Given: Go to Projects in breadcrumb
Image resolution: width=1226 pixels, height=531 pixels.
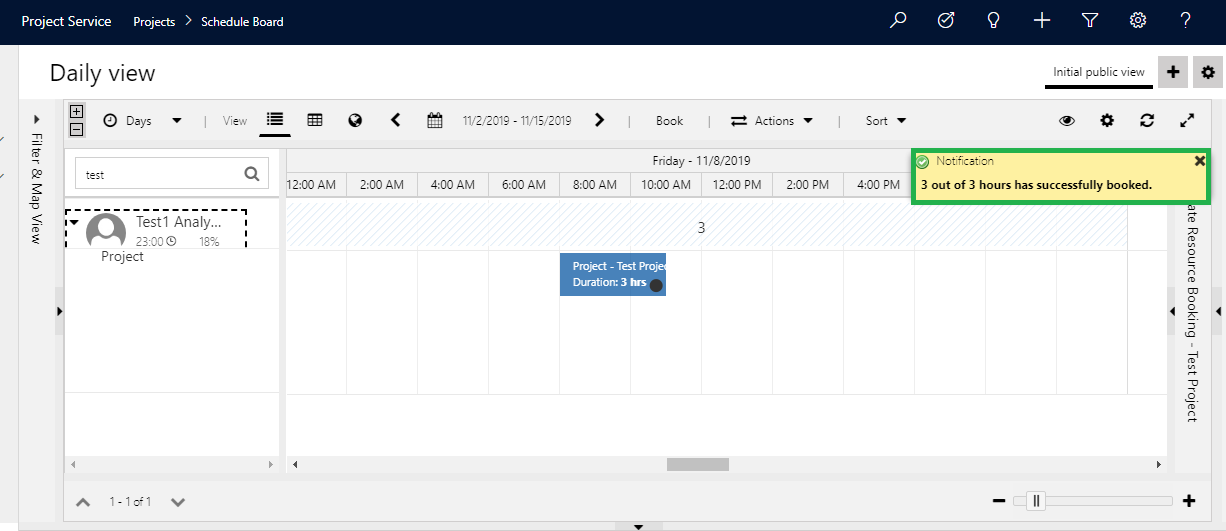Looking at the screenshot, I should coord(154,21).
